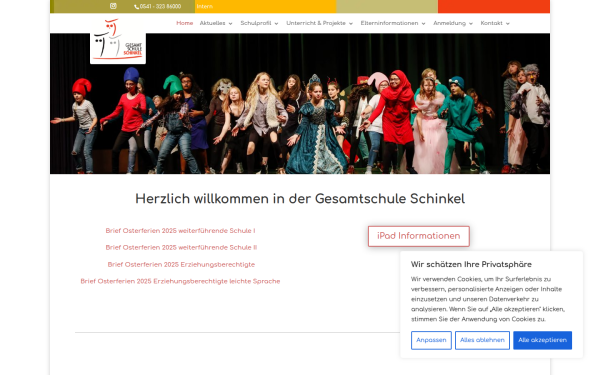Click the orange-red top bar segment
The image size is (600, 375).
coord(494,7)
